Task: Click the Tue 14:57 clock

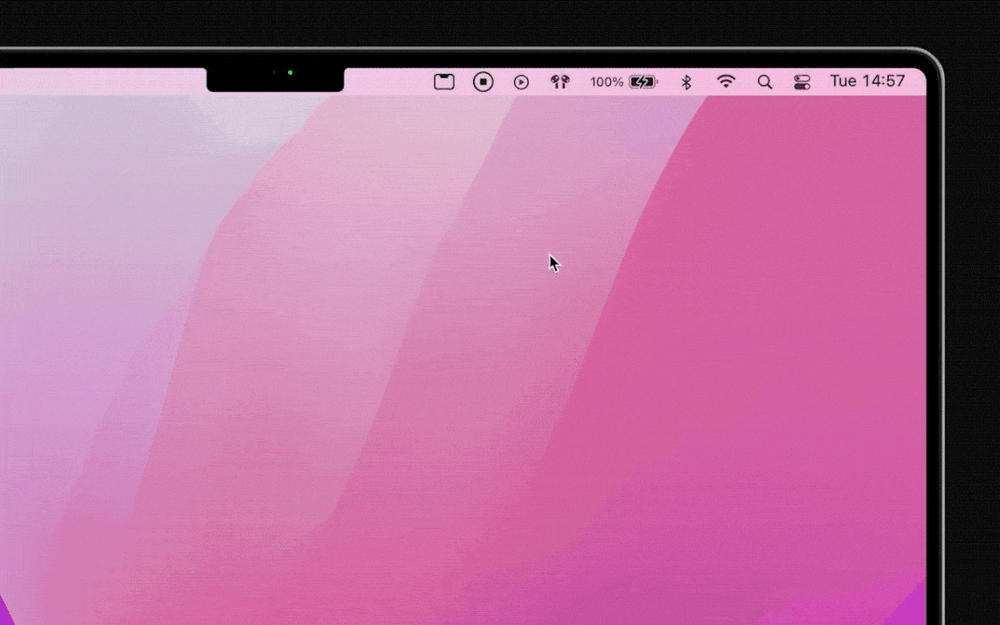Action: pos(867,81)
